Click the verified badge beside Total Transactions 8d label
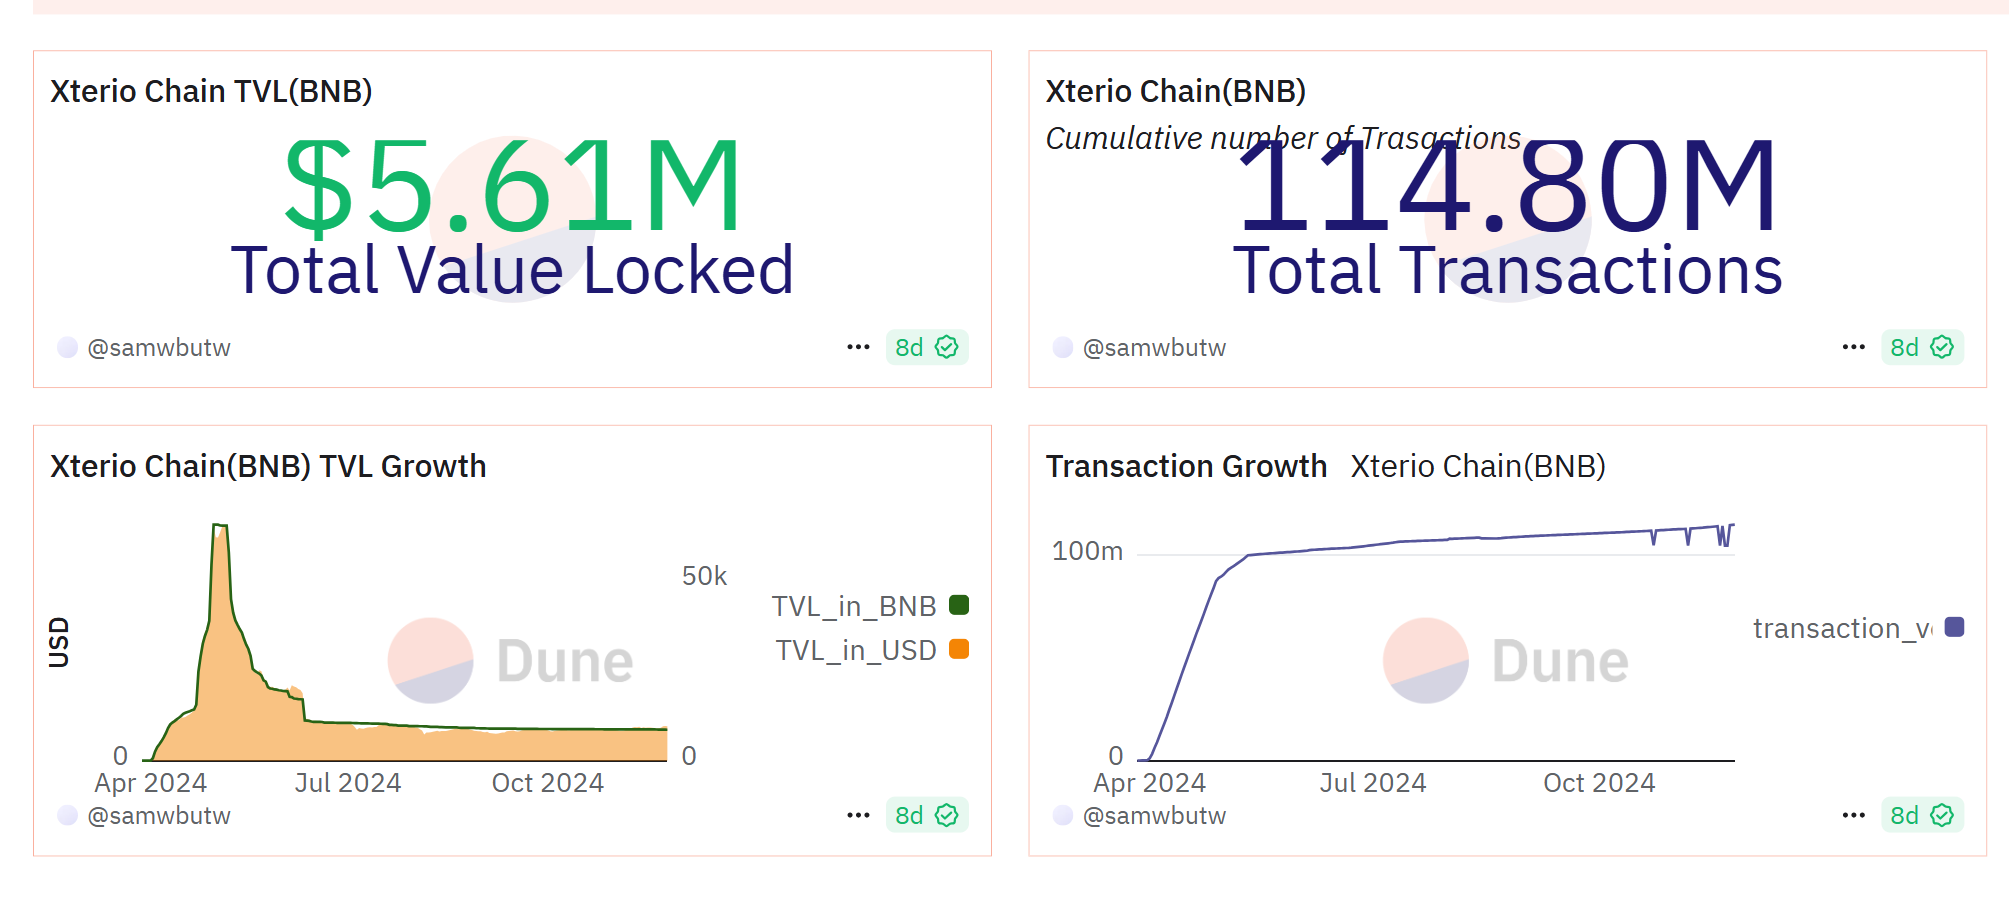Screen dimensions: 2009x903 click(1941, 347)
